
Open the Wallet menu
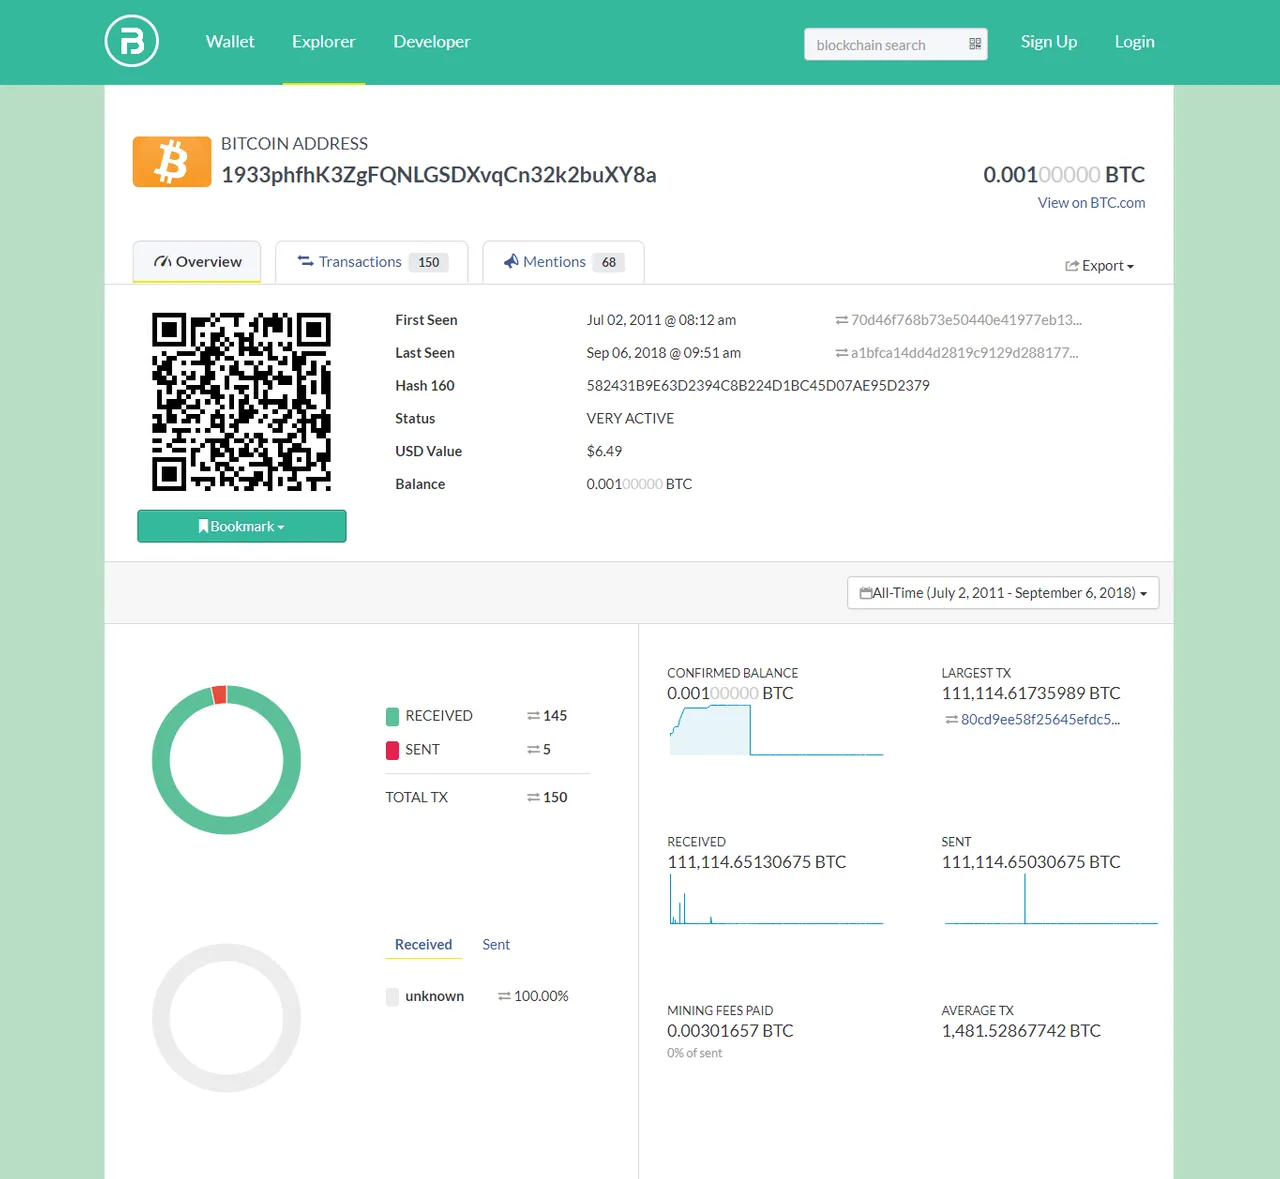[x=230, y=42]
